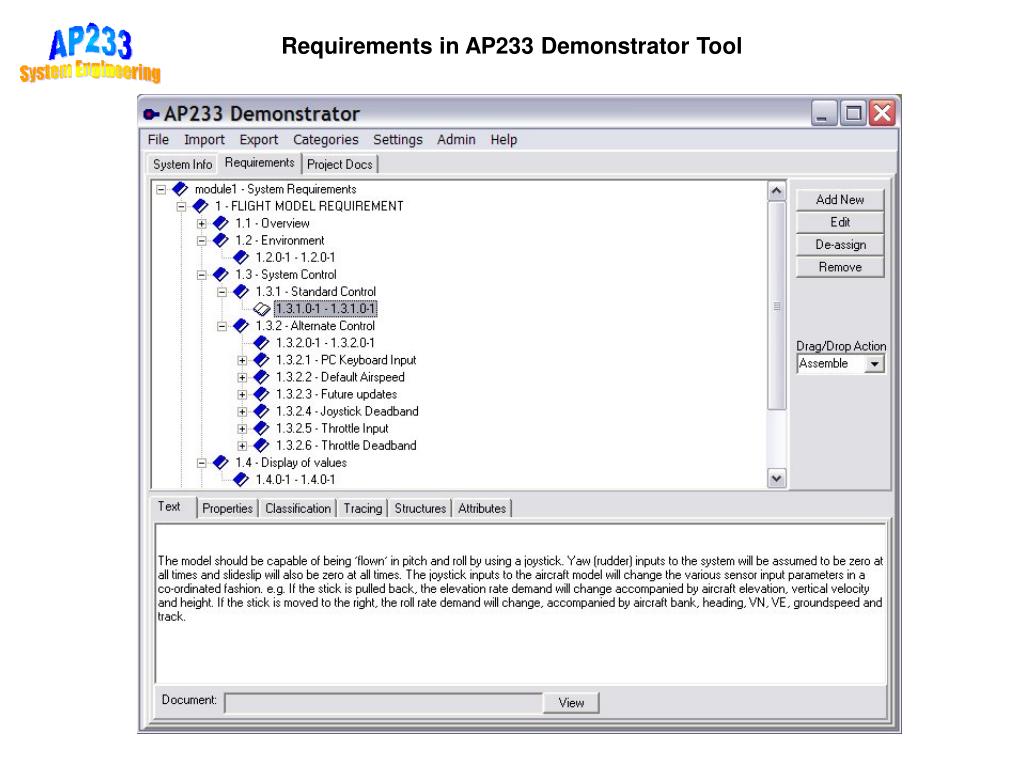The image size is (1024, 768).
Task: Open the Admin menu
Action: tap(456, 140)
